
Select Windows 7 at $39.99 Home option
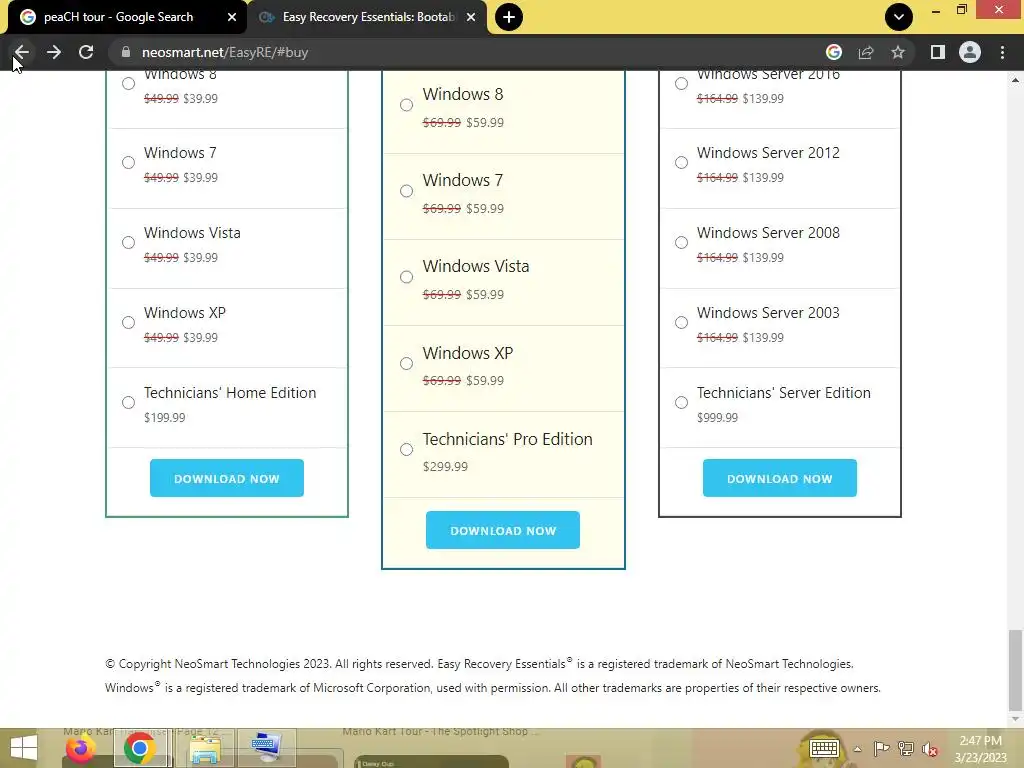(129, 163)
